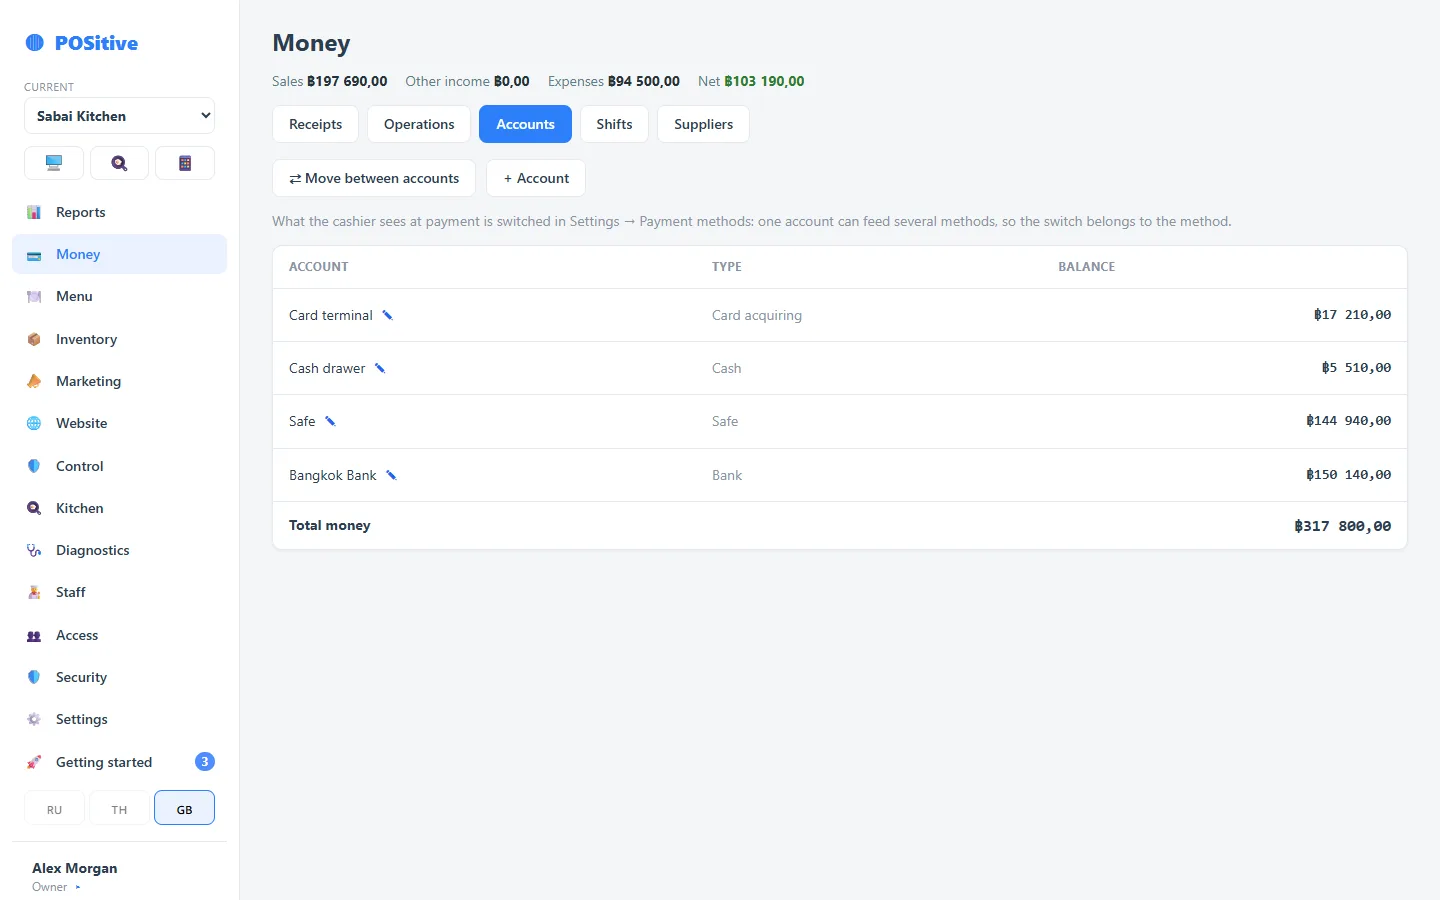Select the Accounts tab
The width and height of the screenshot is (1440, 900).
point(525,124)
